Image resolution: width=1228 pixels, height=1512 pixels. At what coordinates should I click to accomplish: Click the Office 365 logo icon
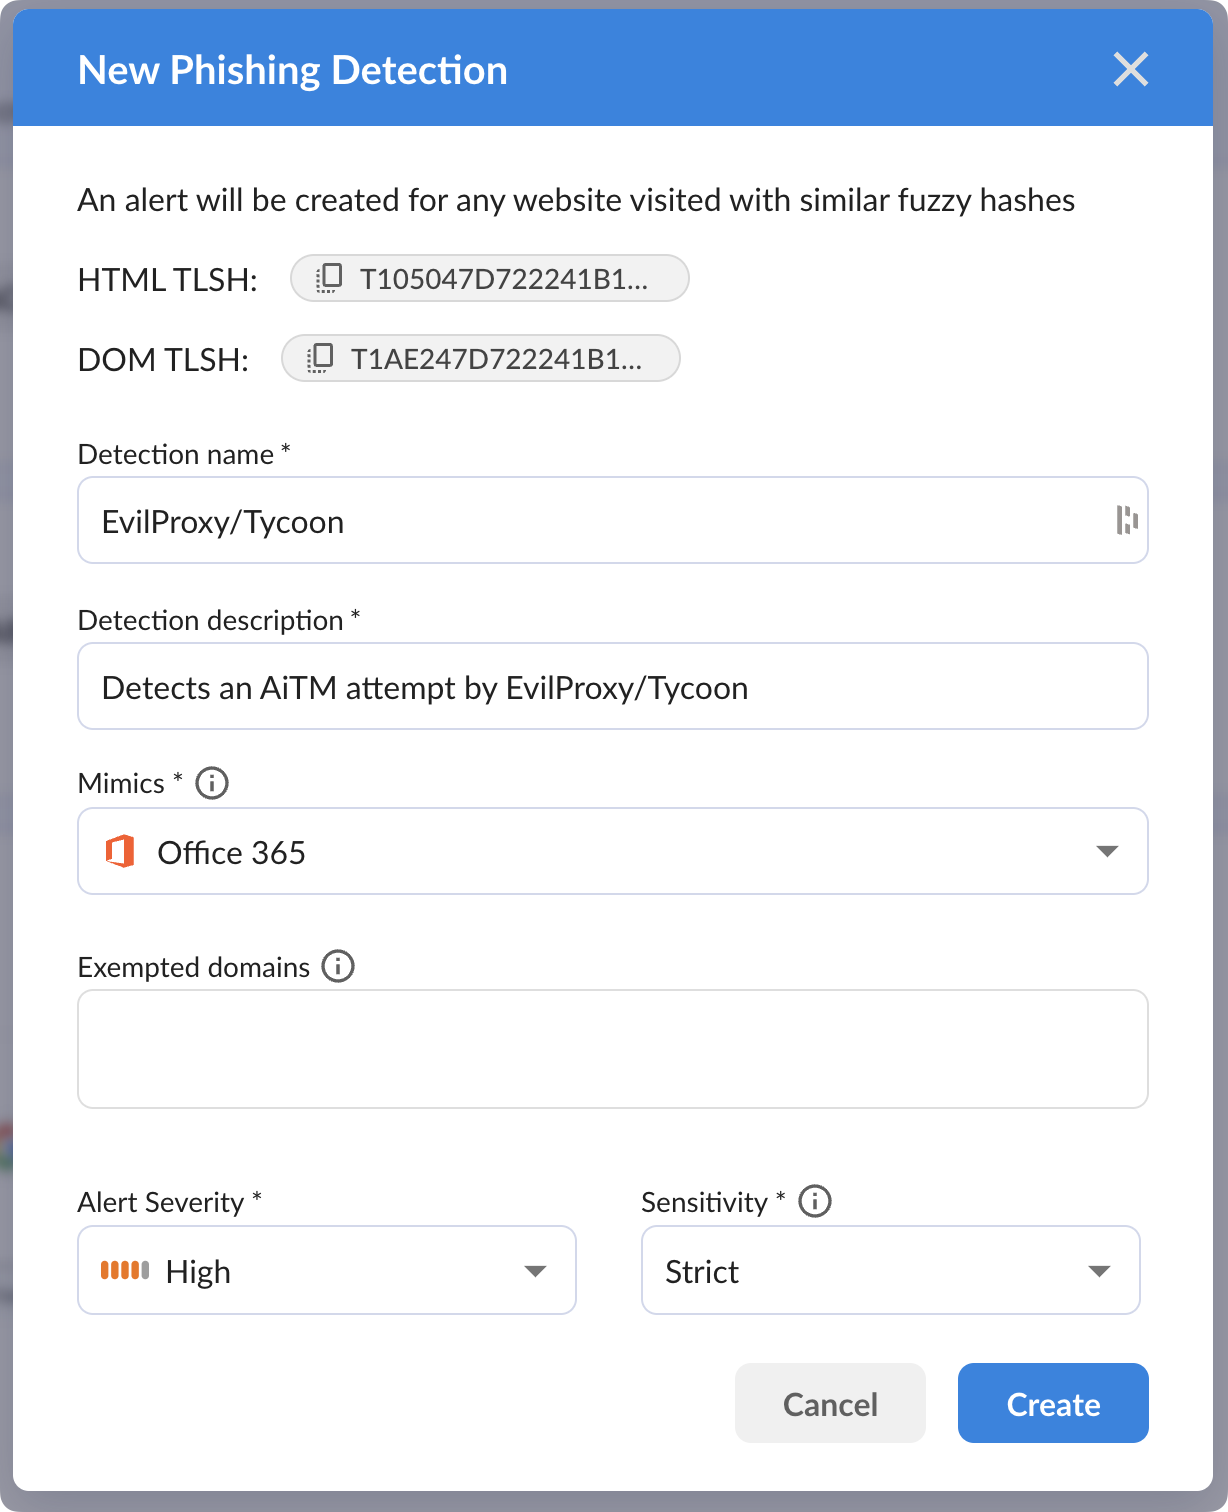point(120,852)
